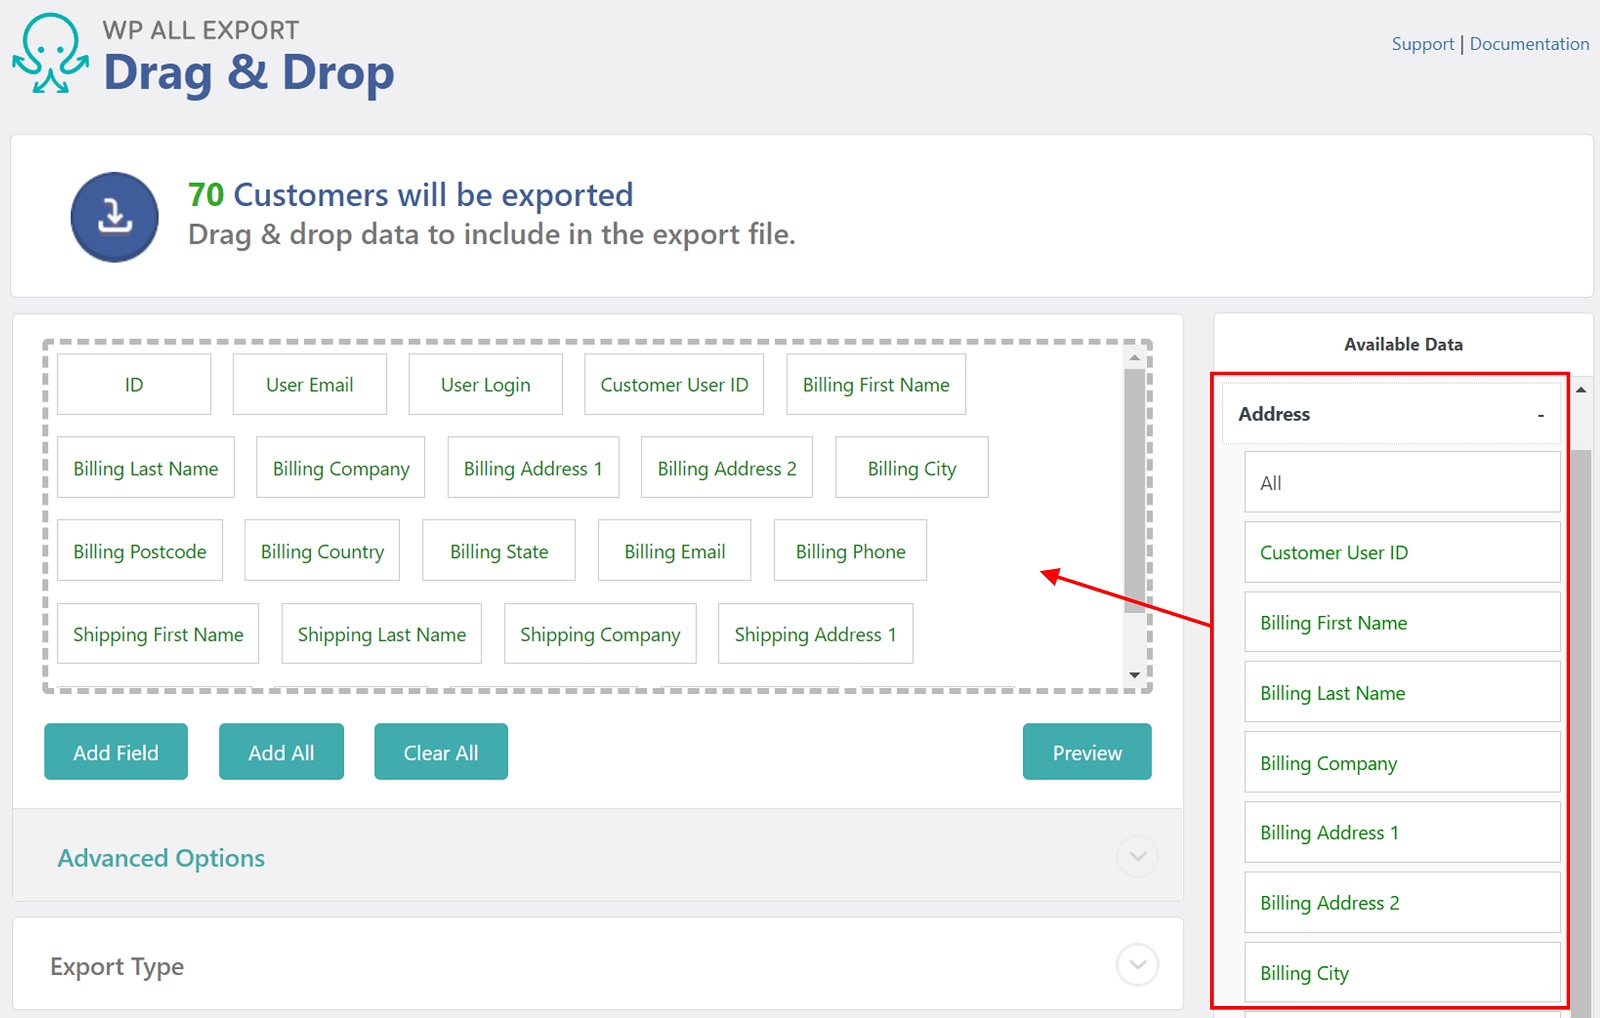
Task: Collapse the Address group in Available Data
Action: pos(1540,415)
